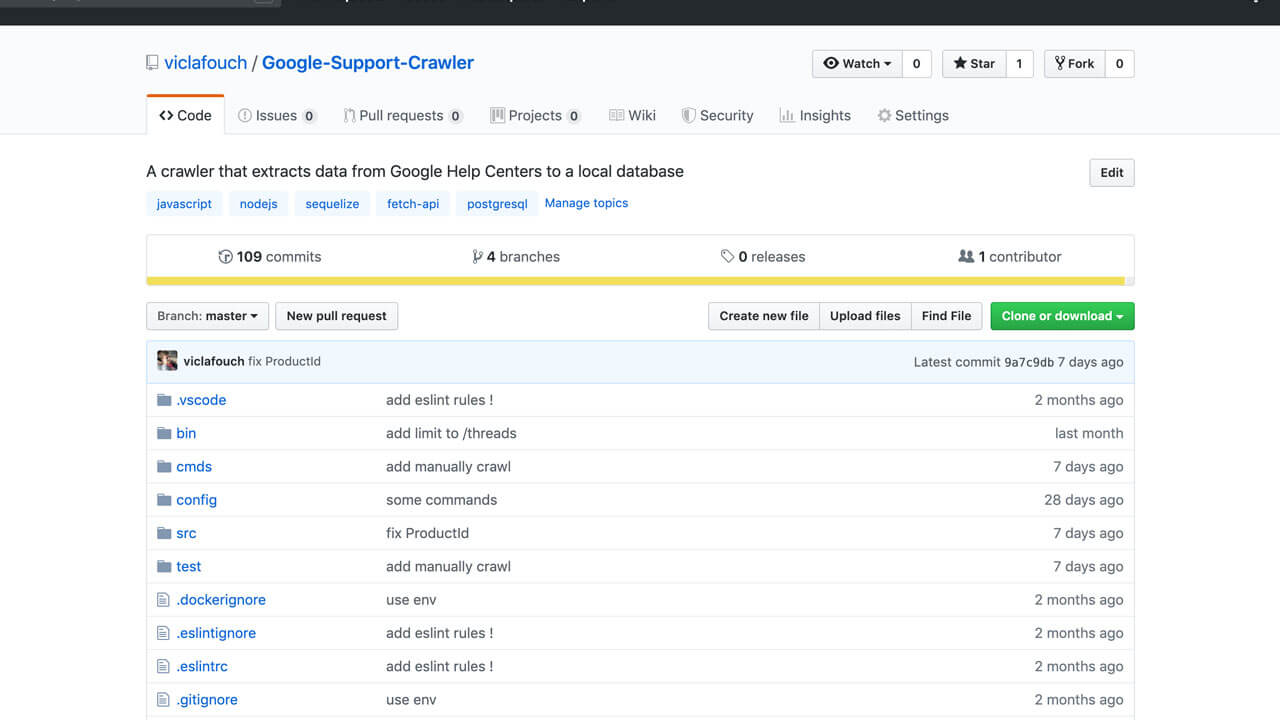Expand the Clone or download menu
Screen dimensions: 1280x720
1062,316
